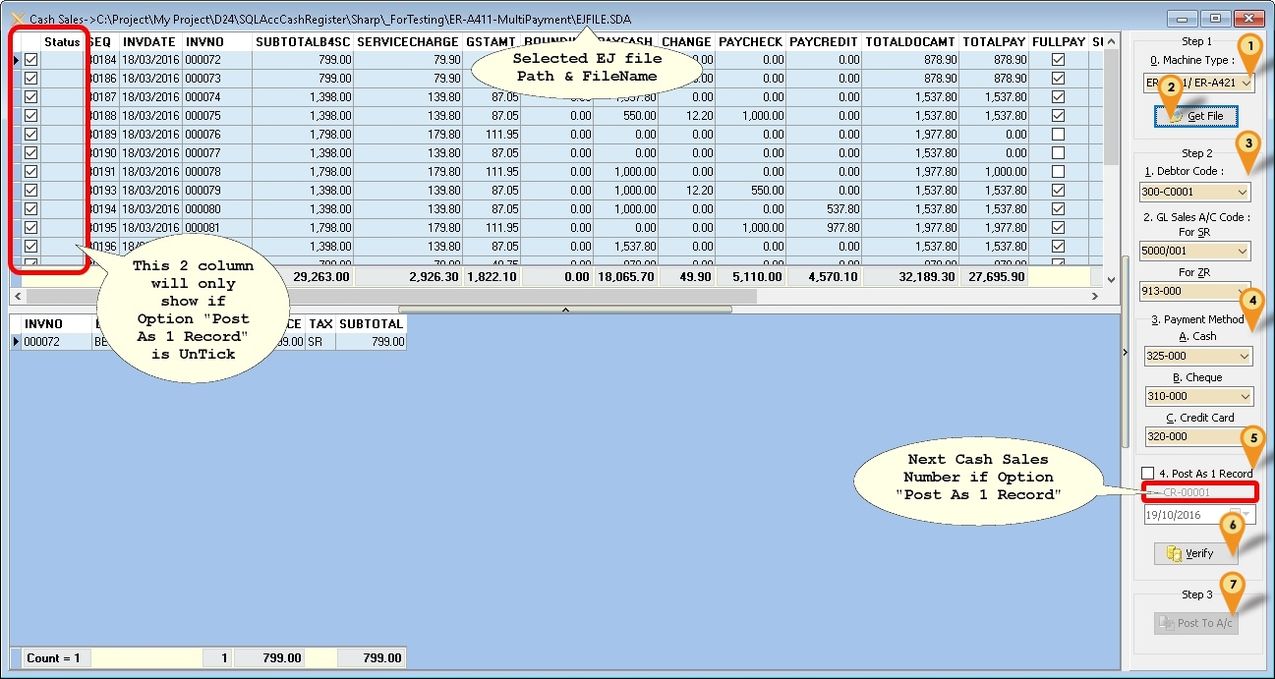
Task: Click the collapse arrow on the horizontal splitter
Action: (x=564, y=310)
